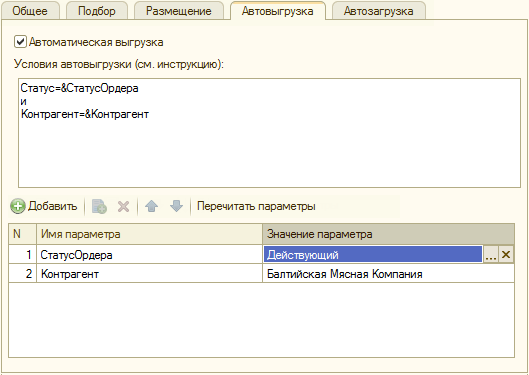Click the green Add plus icon

tap(18, 206)
